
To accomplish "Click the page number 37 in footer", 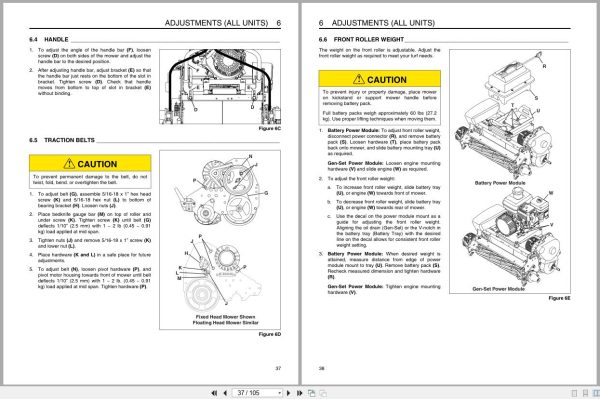I will tap(278, 368).
